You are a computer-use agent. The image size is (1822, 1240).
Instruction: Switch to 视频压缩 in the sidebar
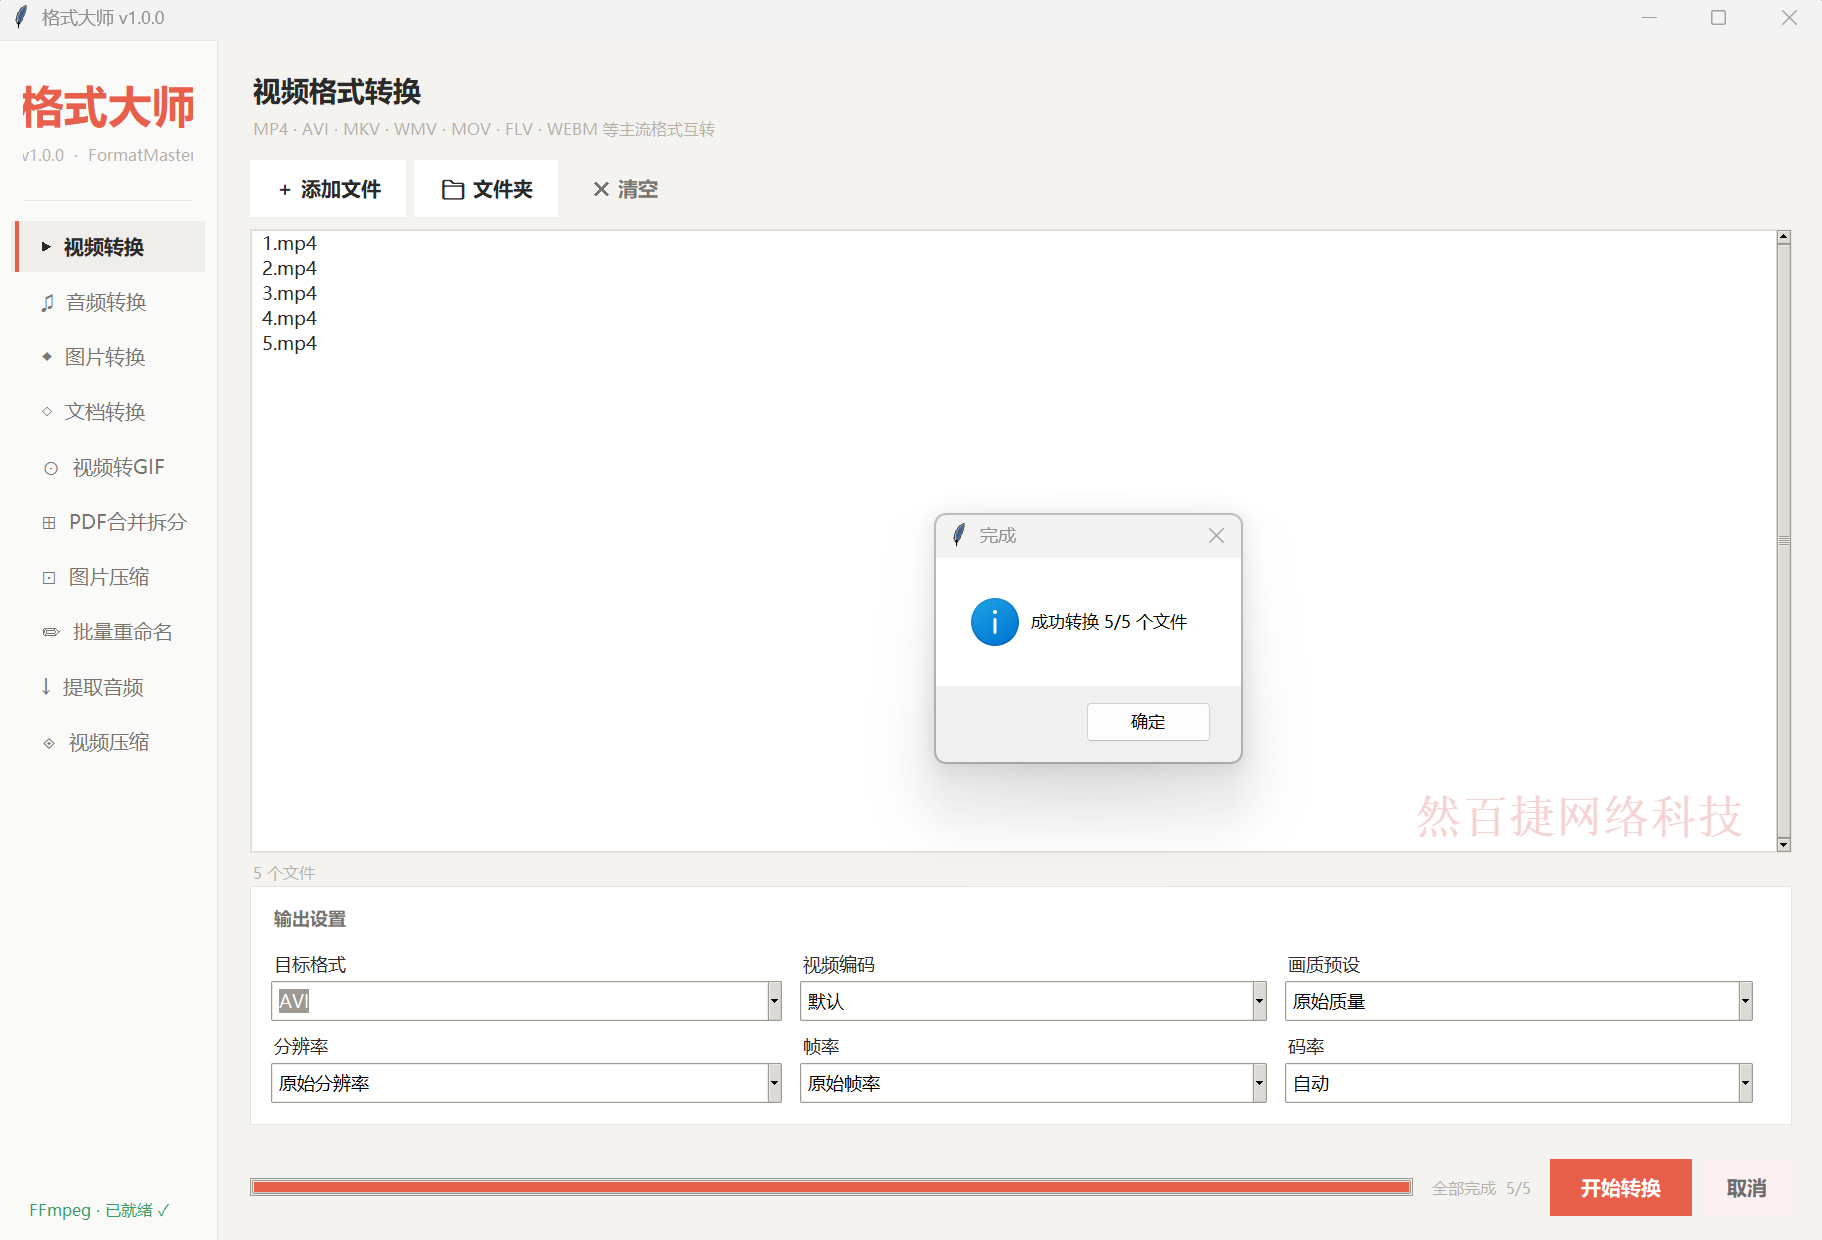(110, 742)
